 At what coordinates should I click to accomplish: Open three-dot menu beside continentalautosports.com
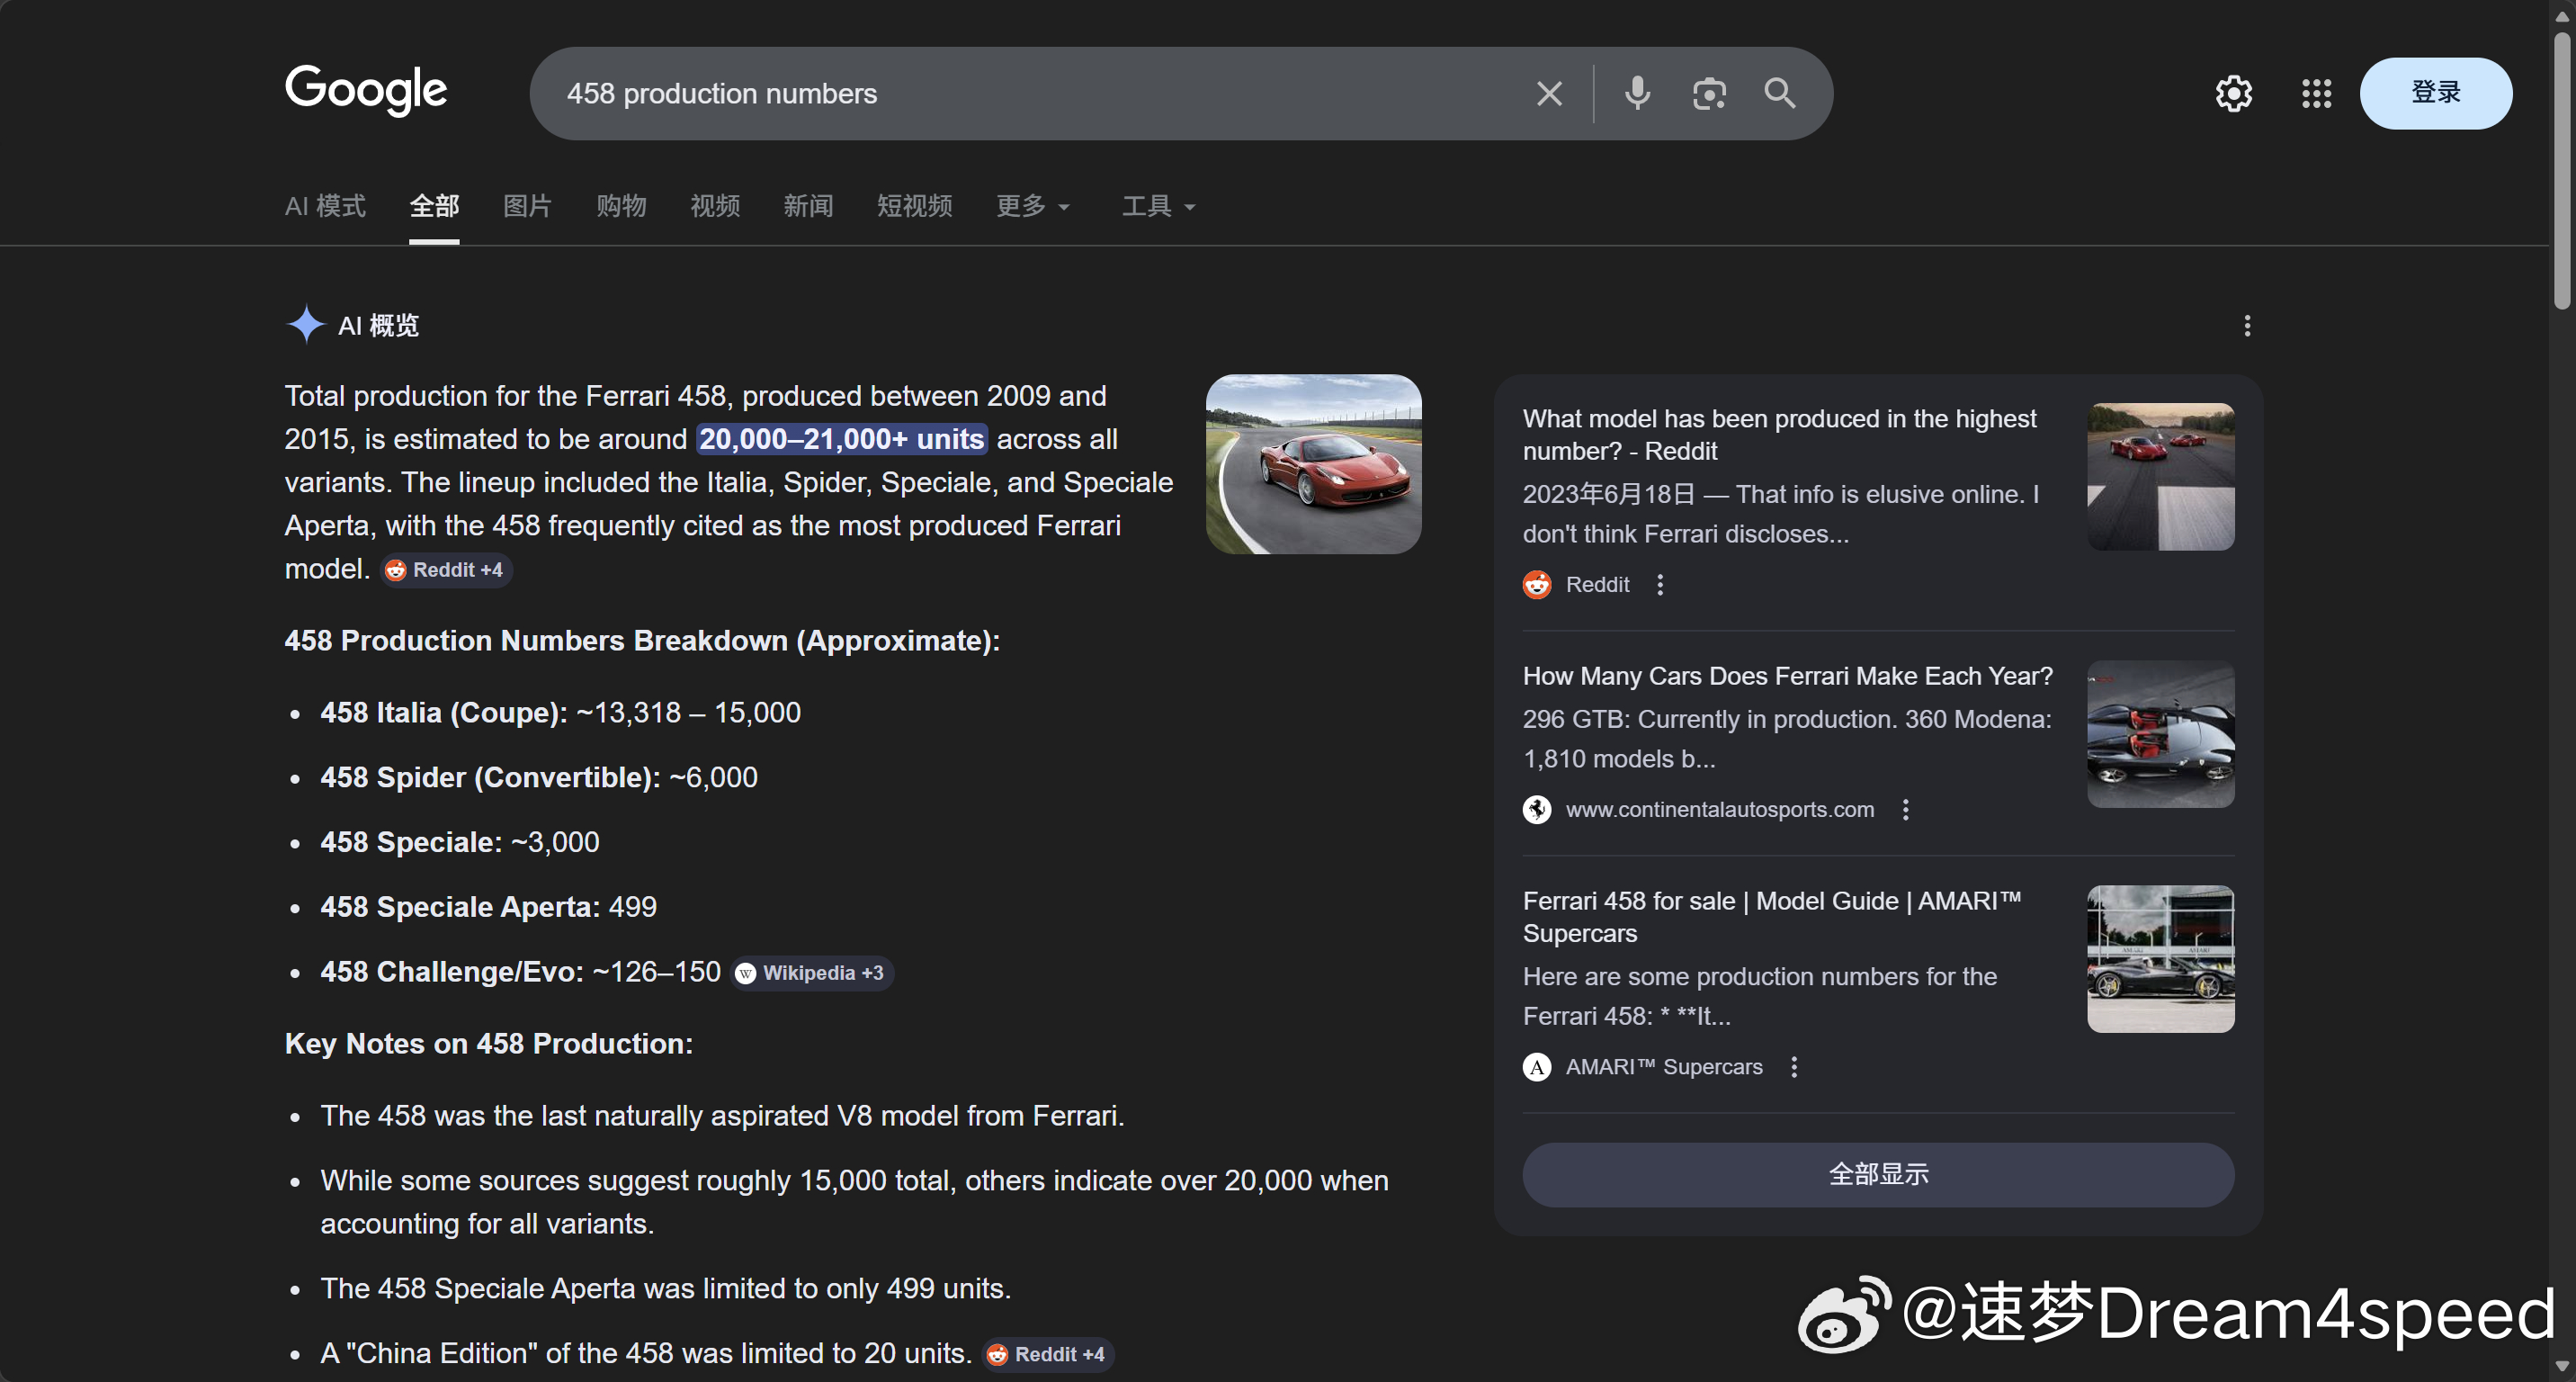click(x=1906, y=810)
